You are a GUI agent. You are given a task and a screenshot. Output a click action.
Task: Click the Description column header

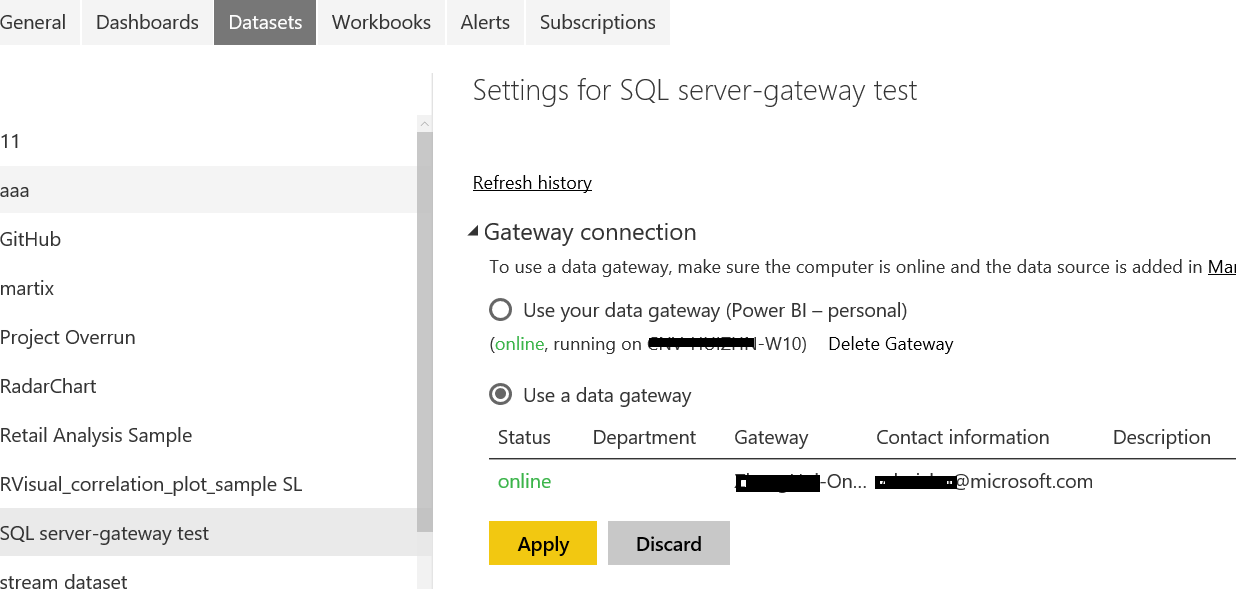1162,437
